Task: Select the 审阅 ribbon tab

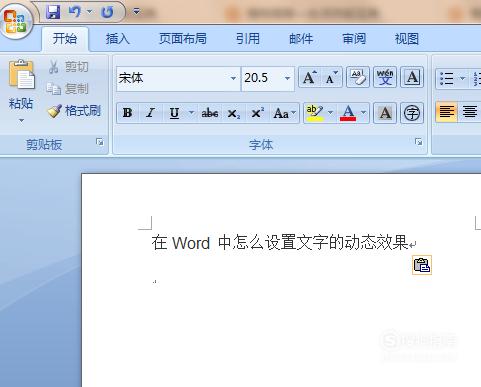Action: pos(354,39)
